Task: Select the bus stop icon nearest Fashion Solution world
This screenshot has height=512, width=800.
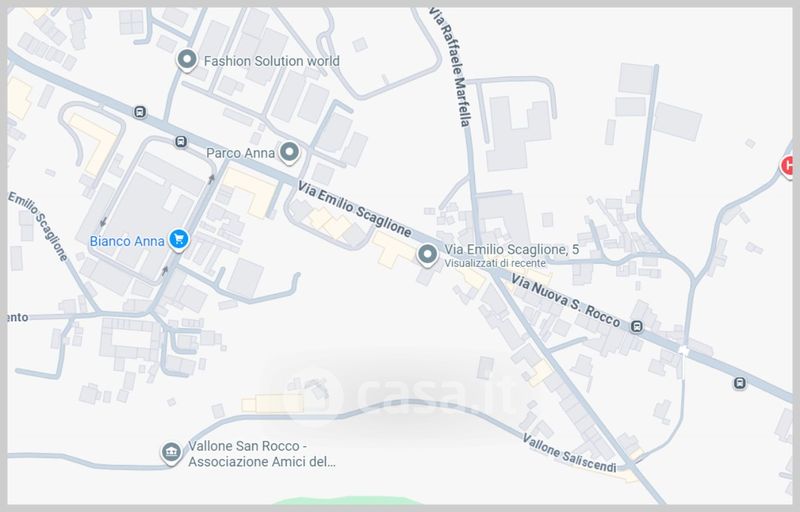Action: coord(140,112)
